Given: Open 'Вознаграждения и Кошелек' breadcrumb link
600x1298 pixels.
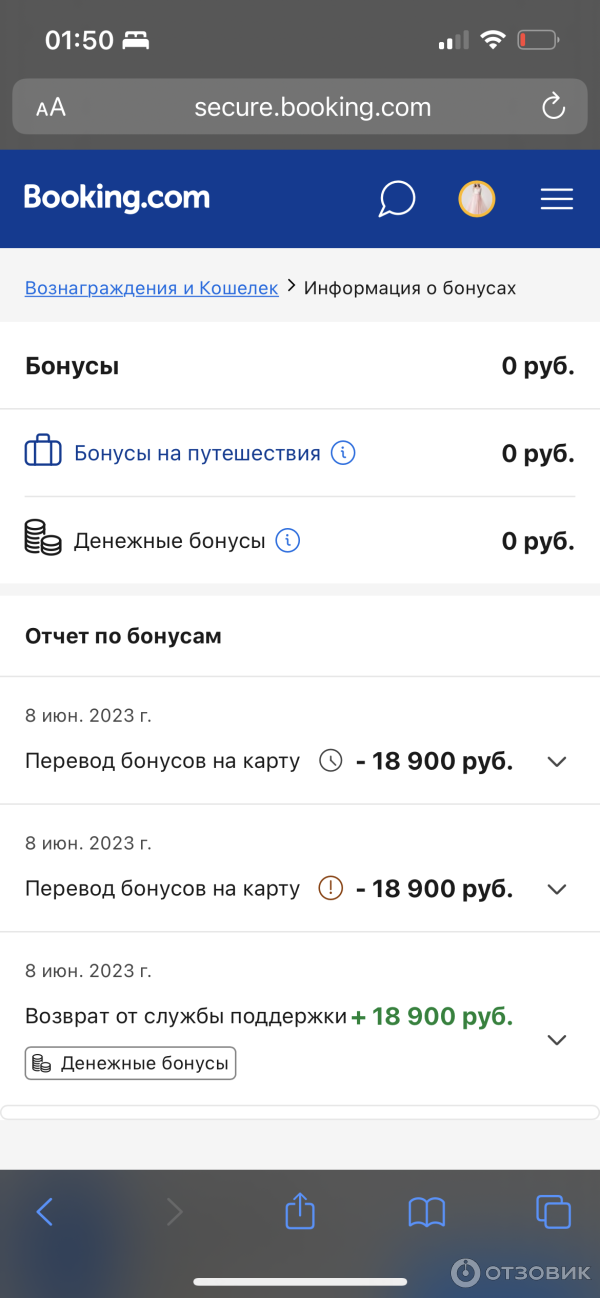Looking at the screenshot, I should tap(151, 288).
